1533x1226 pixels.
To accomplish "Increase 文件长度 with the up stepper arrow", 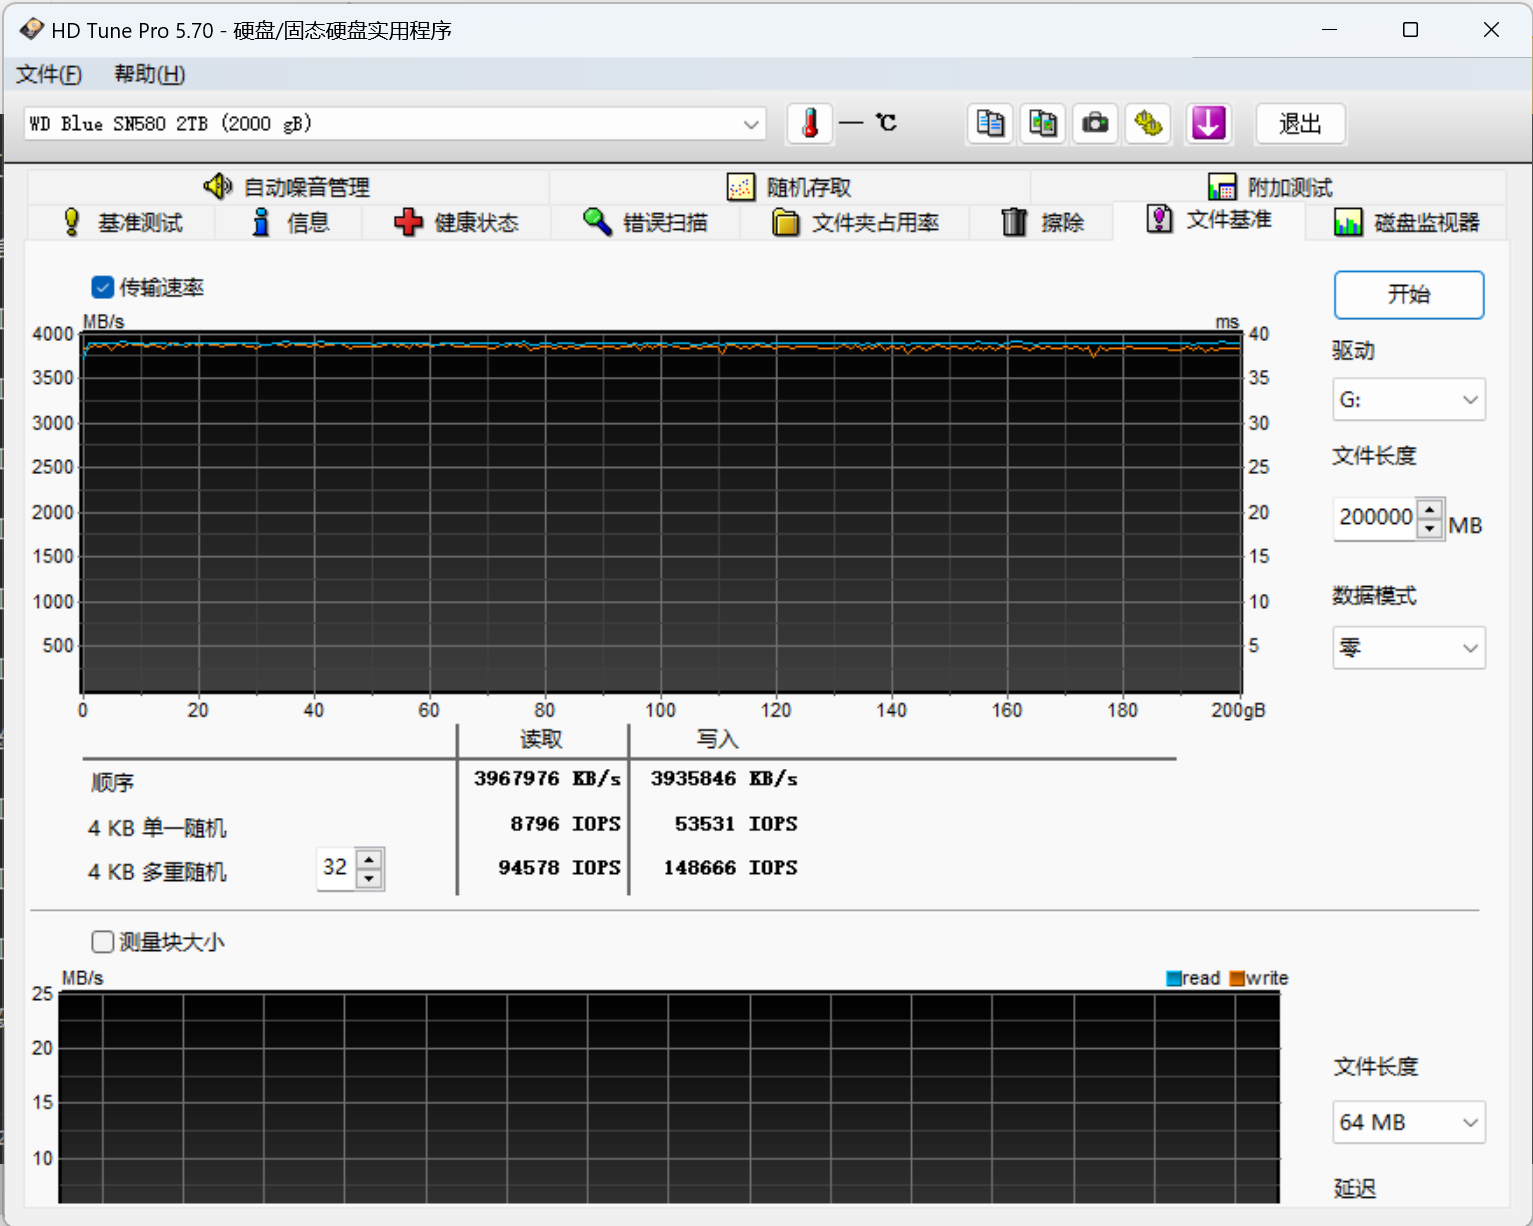I will (x=1430, y=510).
